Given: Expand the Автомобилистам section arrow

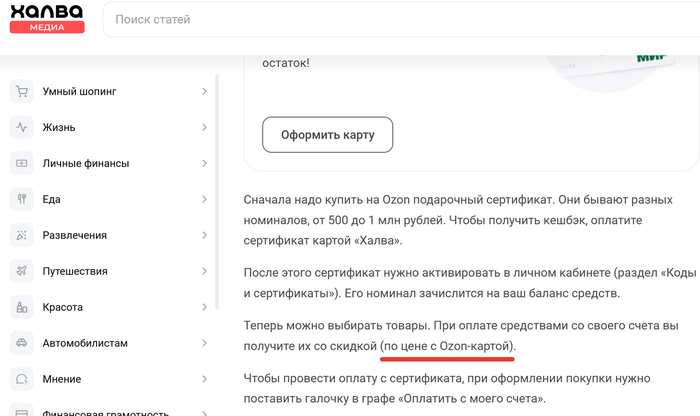Looking at the screenshot, I should point(204,344).
